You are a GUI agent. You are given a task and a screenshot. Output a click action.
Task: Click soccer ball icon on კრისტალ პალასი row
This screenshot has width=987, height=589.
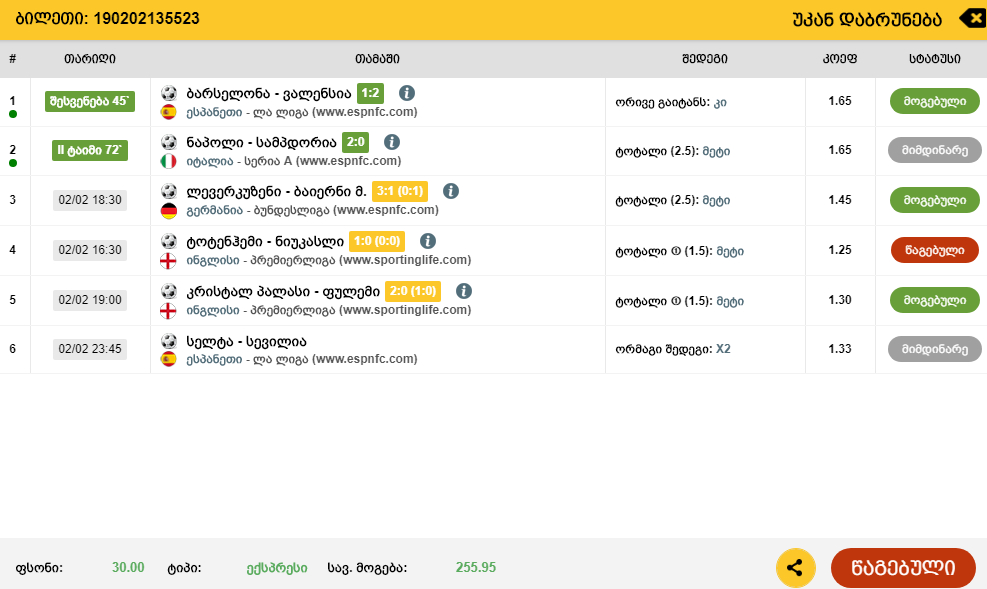tap(169, 291)
